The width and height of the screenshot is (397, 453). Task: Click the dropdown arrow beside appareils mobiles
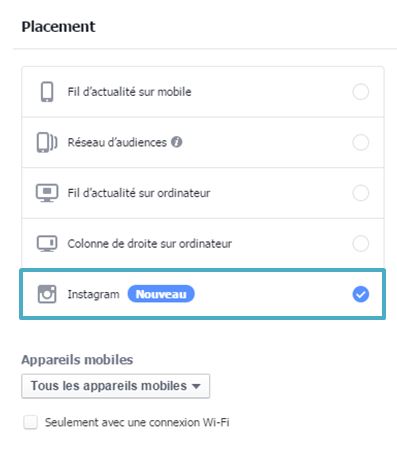(x=196, y=387)
